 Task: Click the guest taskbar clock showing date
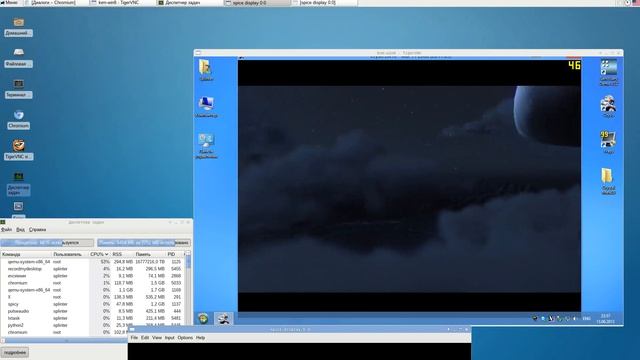(x=606, y=319)
